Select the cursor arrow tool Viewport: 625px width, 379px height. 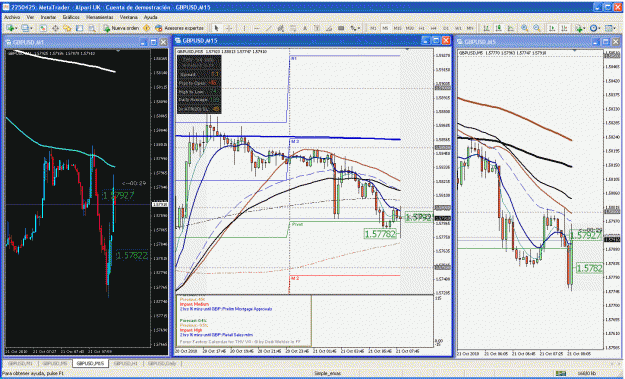pos(216,28)
